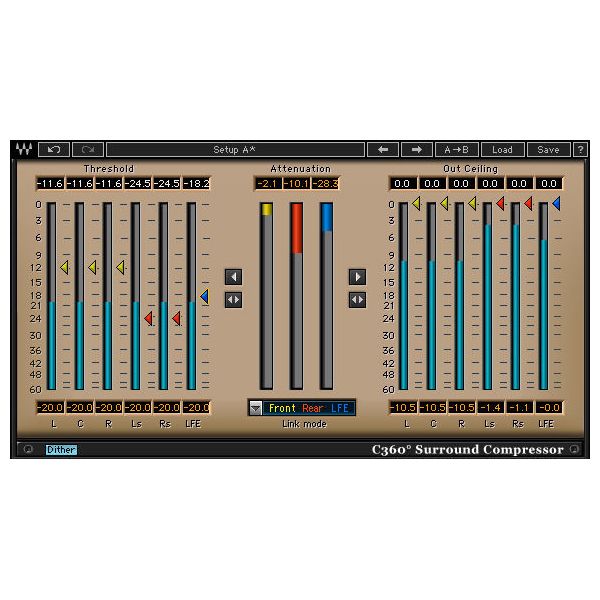Click right-pointing arrow beside Out Ceiling meters
The width and height of the screenshot is (600, 600).
point(357,277)
